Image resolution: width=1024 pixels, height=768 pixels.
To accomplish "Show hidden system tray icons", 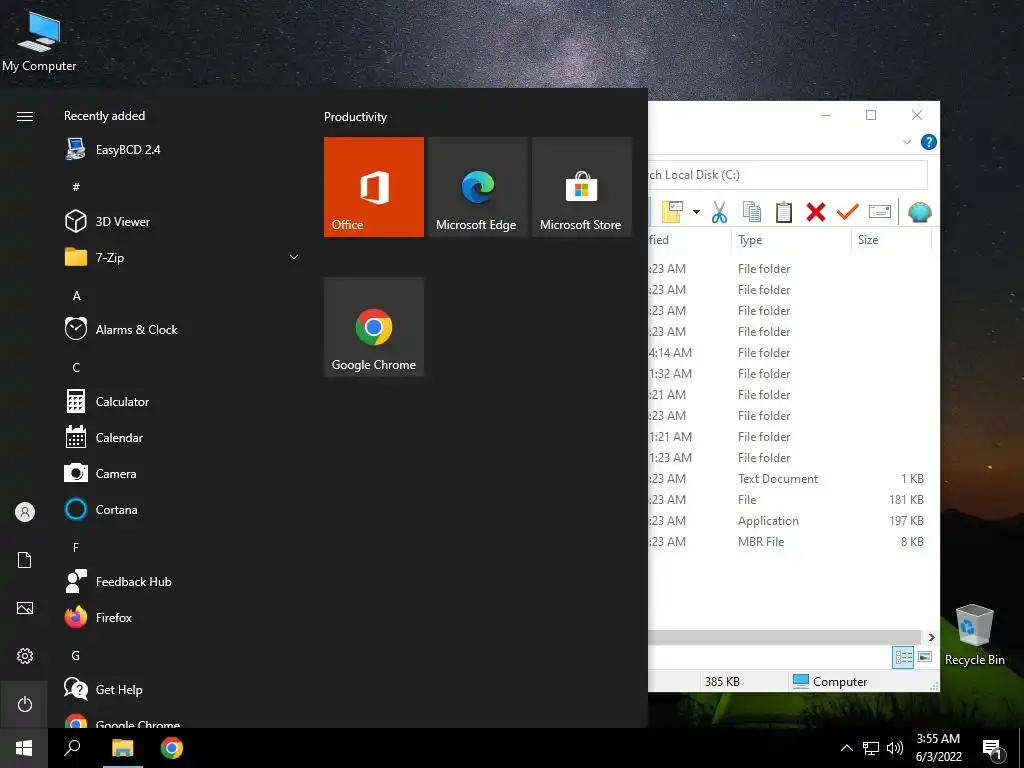I will coord(846,748).
